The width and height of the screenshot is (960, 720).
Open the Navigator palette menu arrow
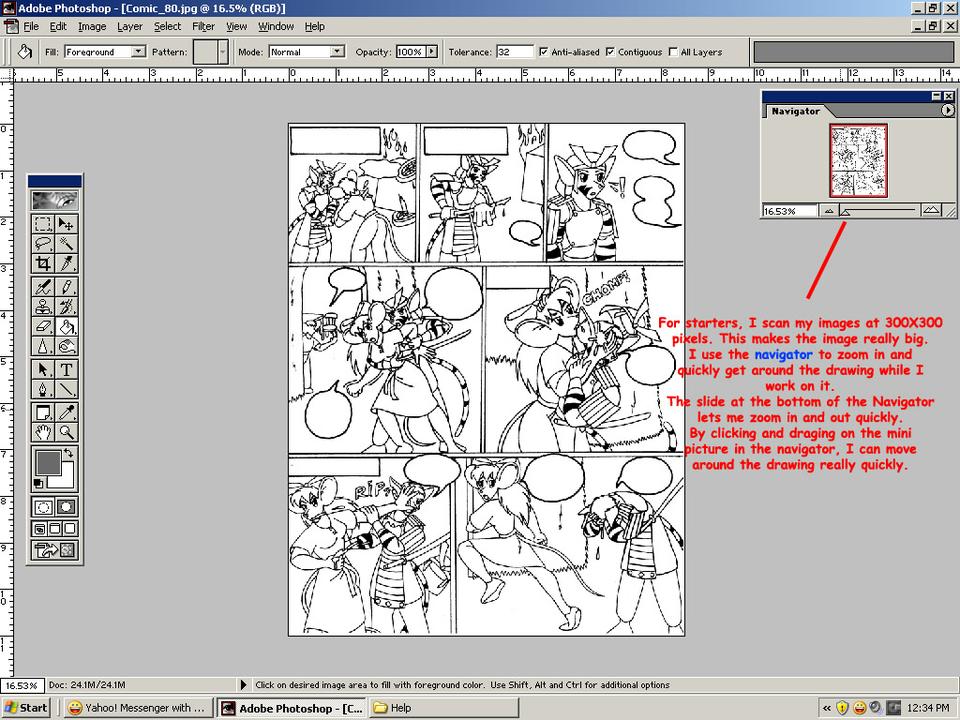947,110
